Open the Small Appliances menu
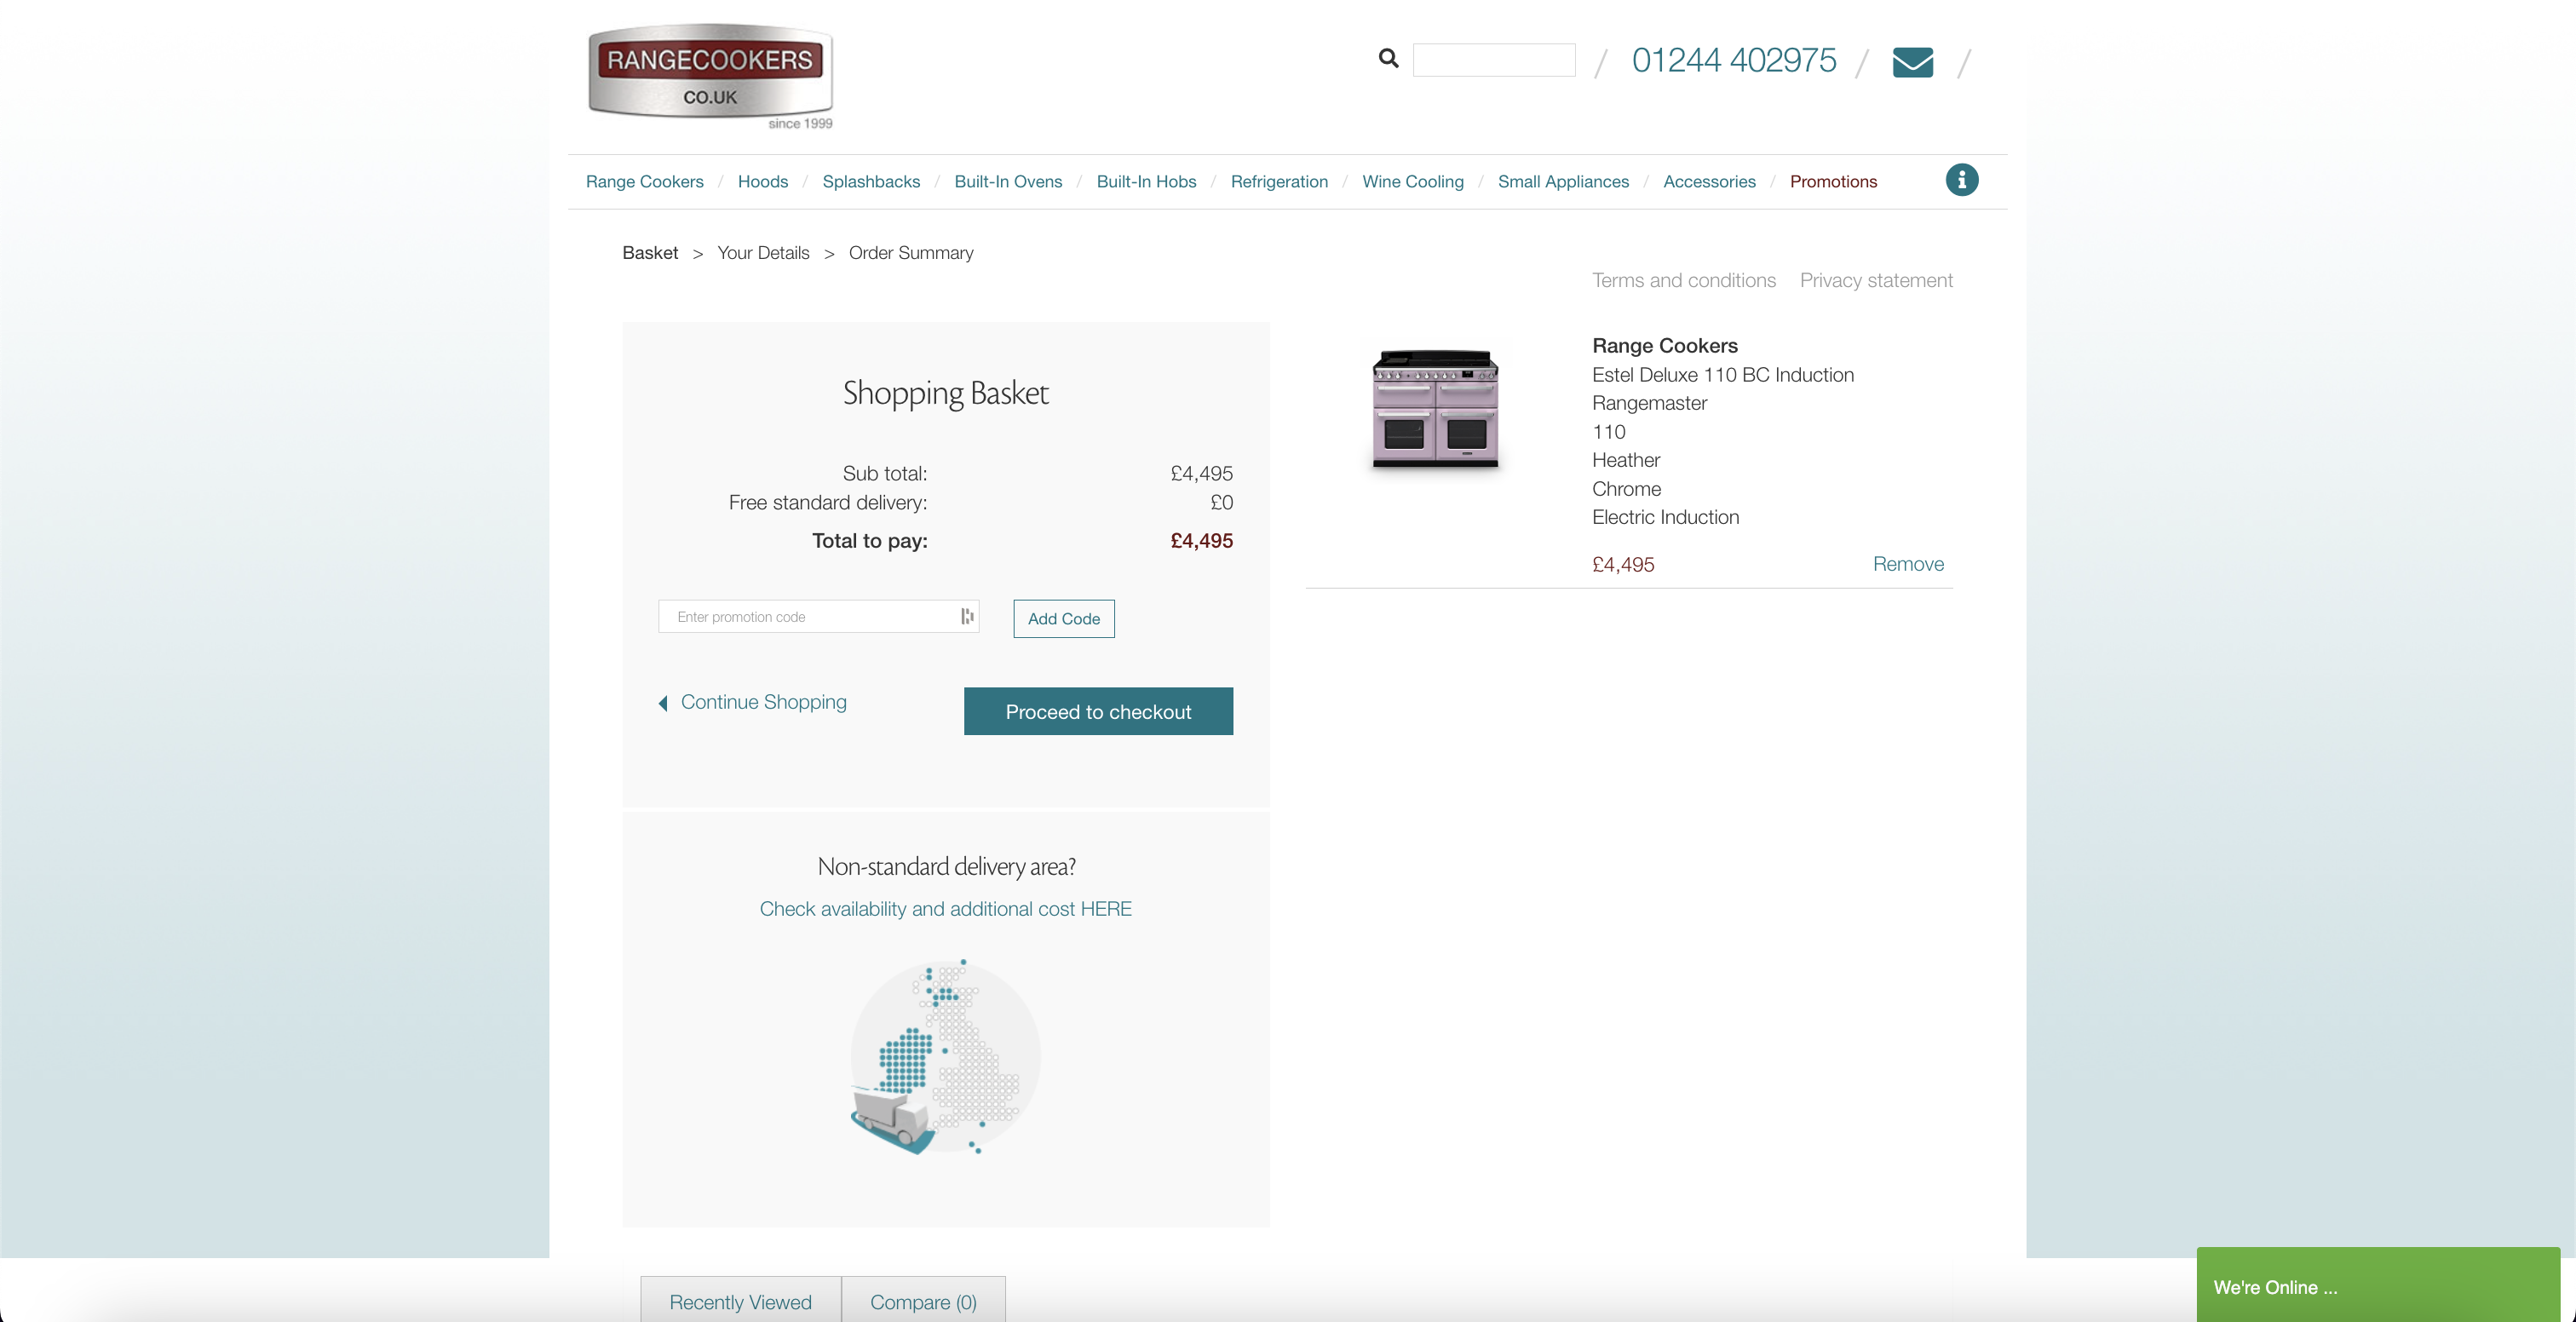 1562,182
